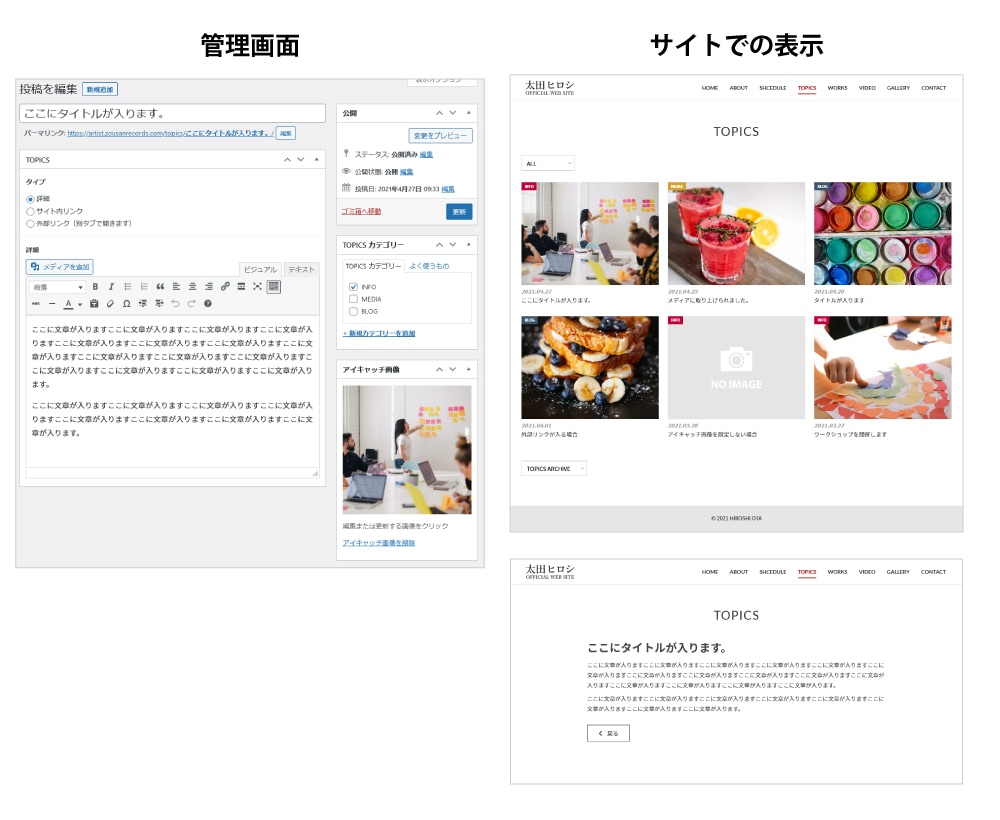Screen dimensions: 1000x820
Task: Click the post title input field
Action: click(x=172, y=113)
